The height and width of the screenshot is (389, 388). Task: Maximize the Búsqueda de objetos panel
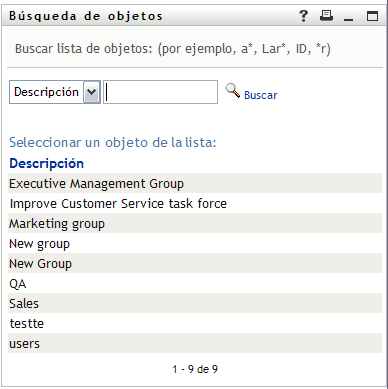pyautogui.click(x=372, y=16)
